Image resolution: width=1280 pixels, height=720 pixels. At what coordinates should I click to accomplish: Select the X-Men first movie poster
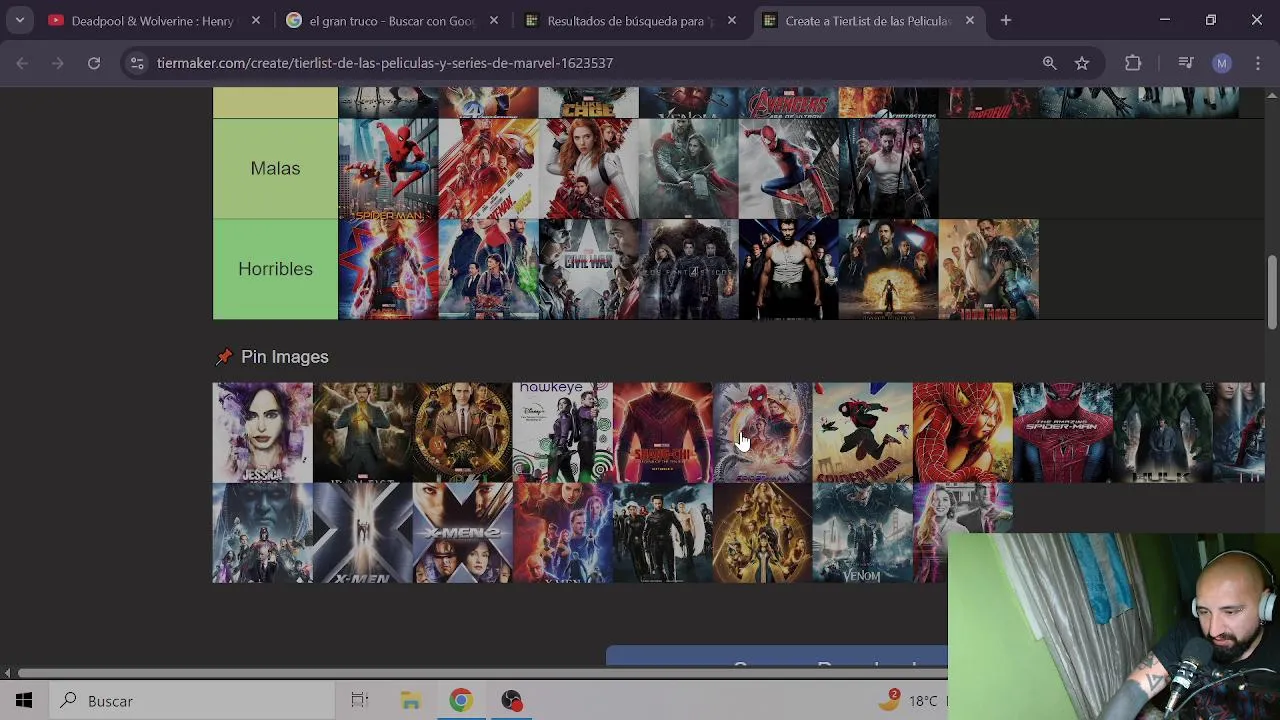tap(363, 532)
